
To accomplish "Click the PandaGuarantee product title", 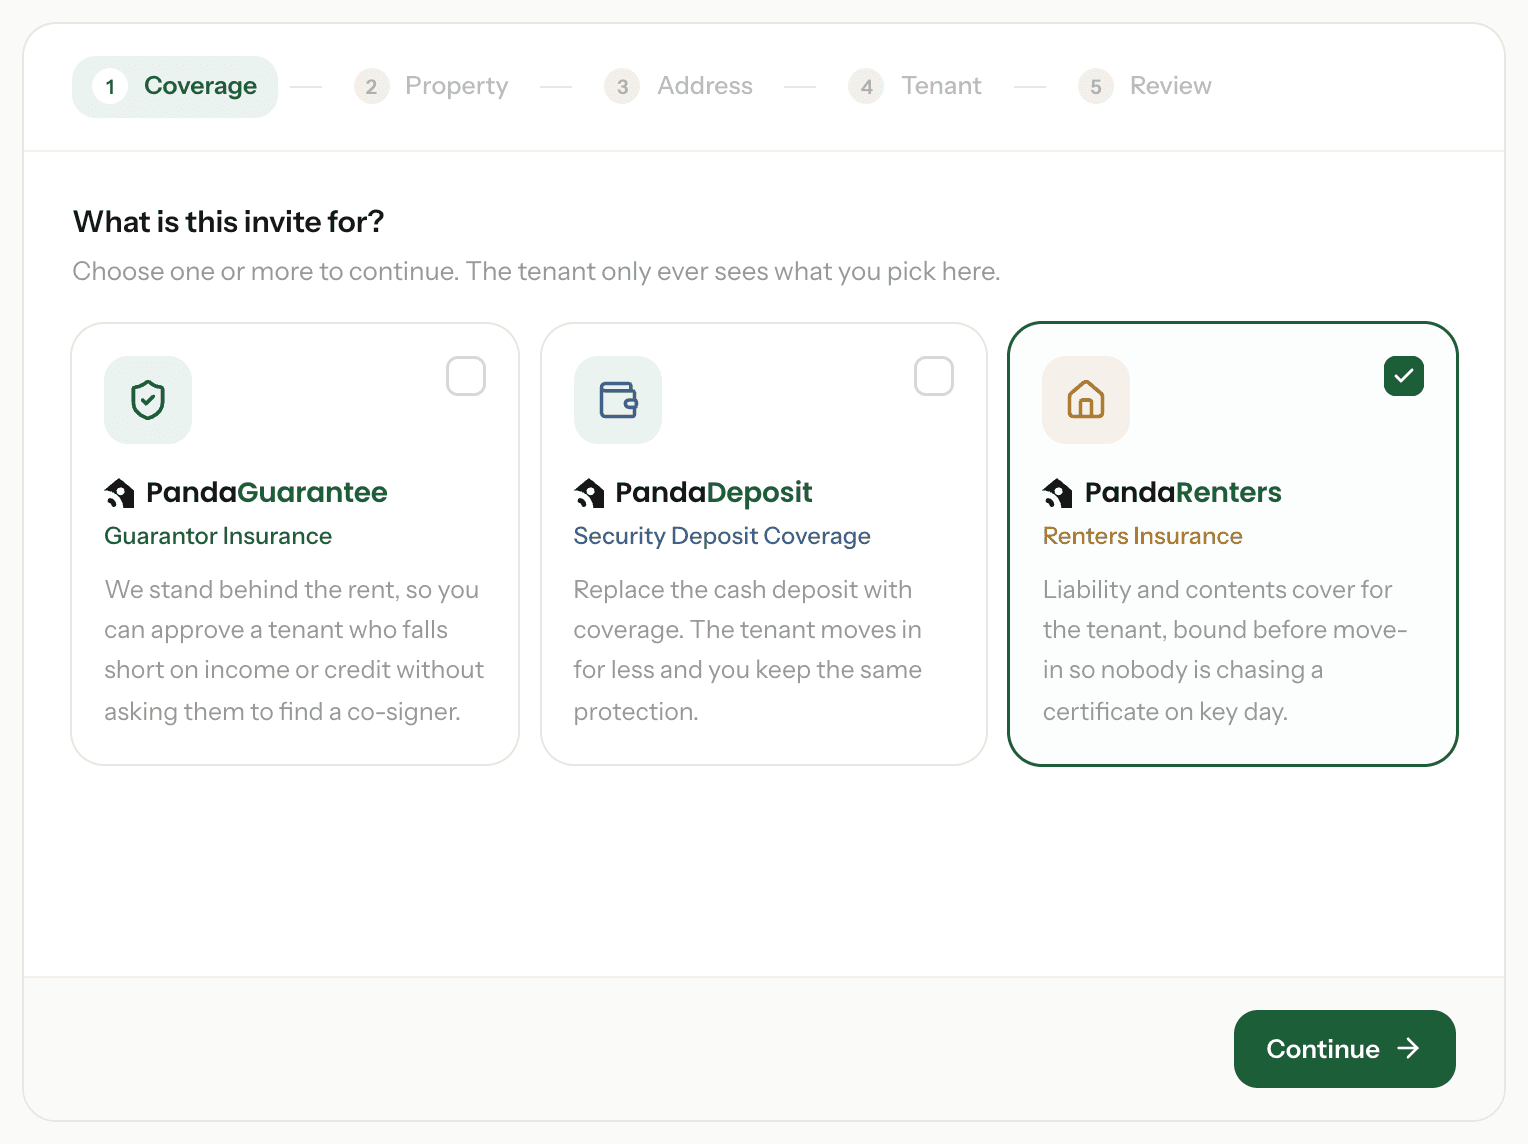I will (267, 493).
